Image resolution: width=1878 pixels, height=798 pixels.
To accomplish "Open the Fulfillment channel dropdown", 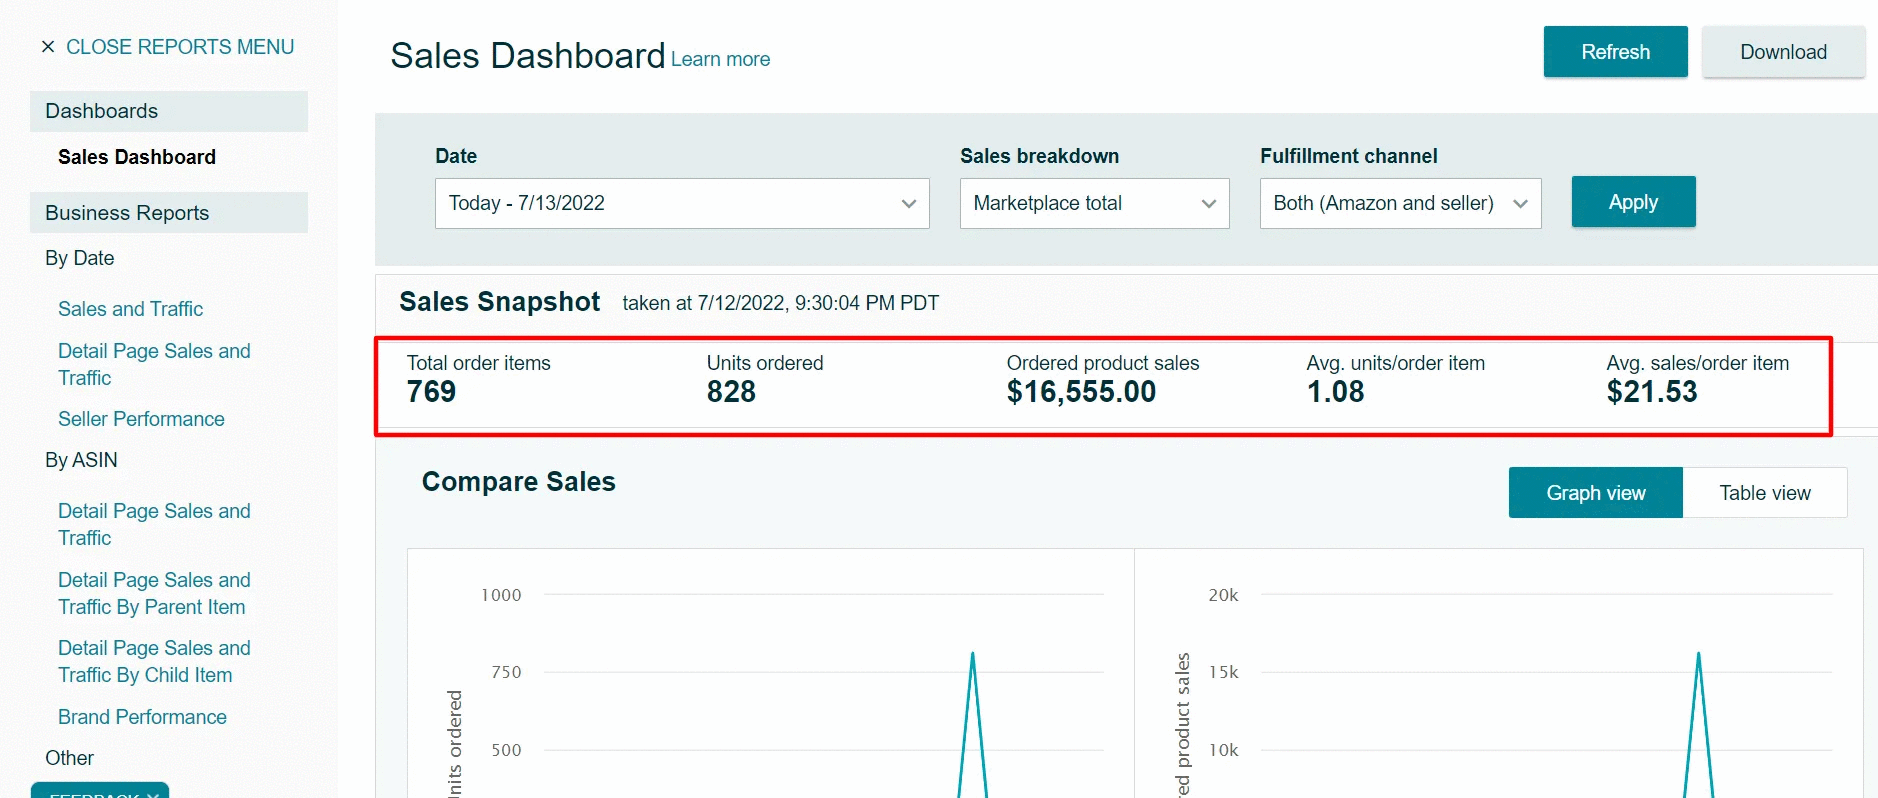I will (x=1399, y=203).
